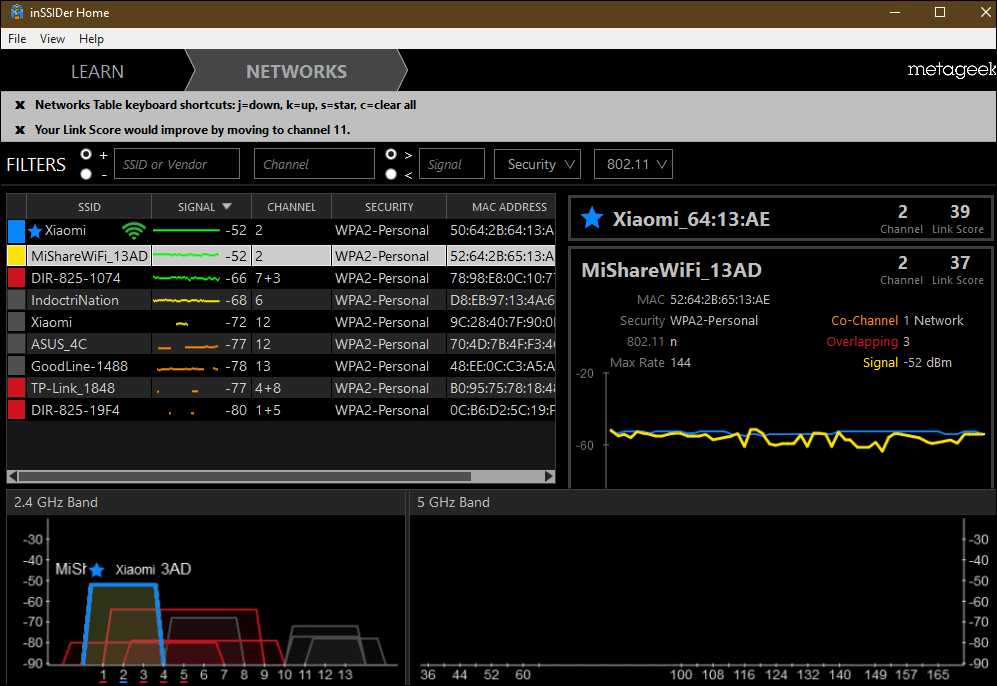Click the metageek logo
The image size is (997, 686).
click(951, 69)
